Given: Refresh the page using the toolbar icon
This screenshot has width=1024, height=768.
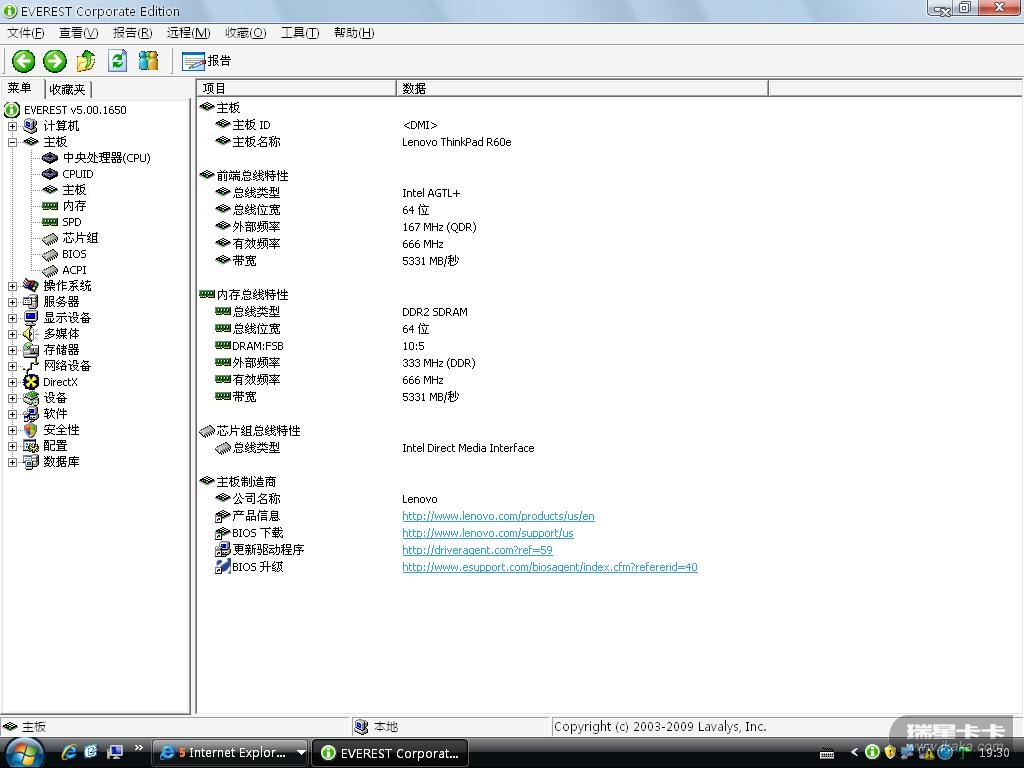Looking at the screenshot, I should tap(118, 61).
